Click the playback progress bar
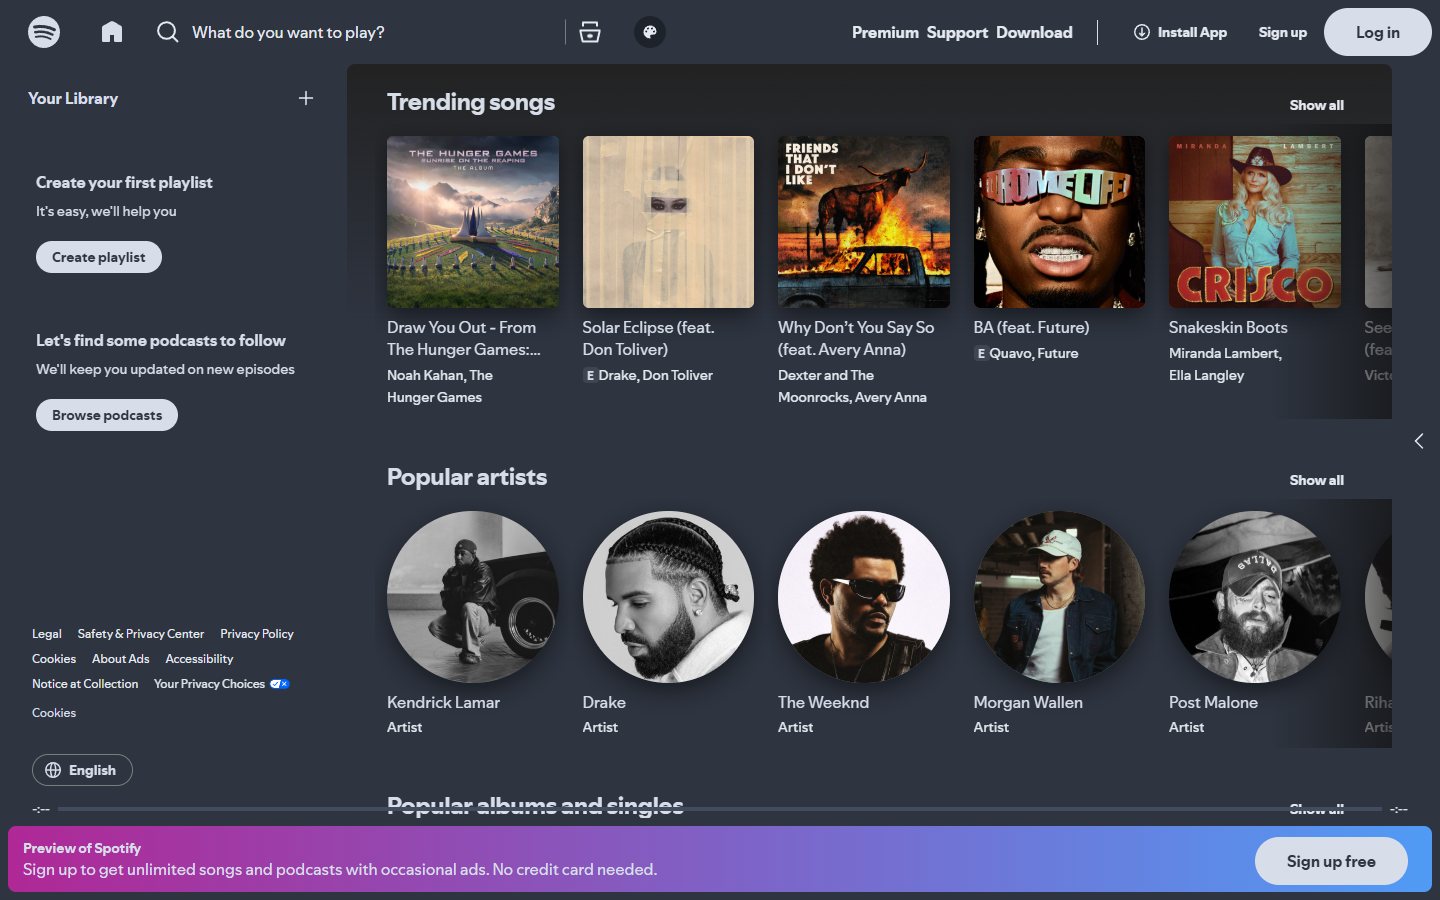The image size is (1440, 900). pos(720,809)
